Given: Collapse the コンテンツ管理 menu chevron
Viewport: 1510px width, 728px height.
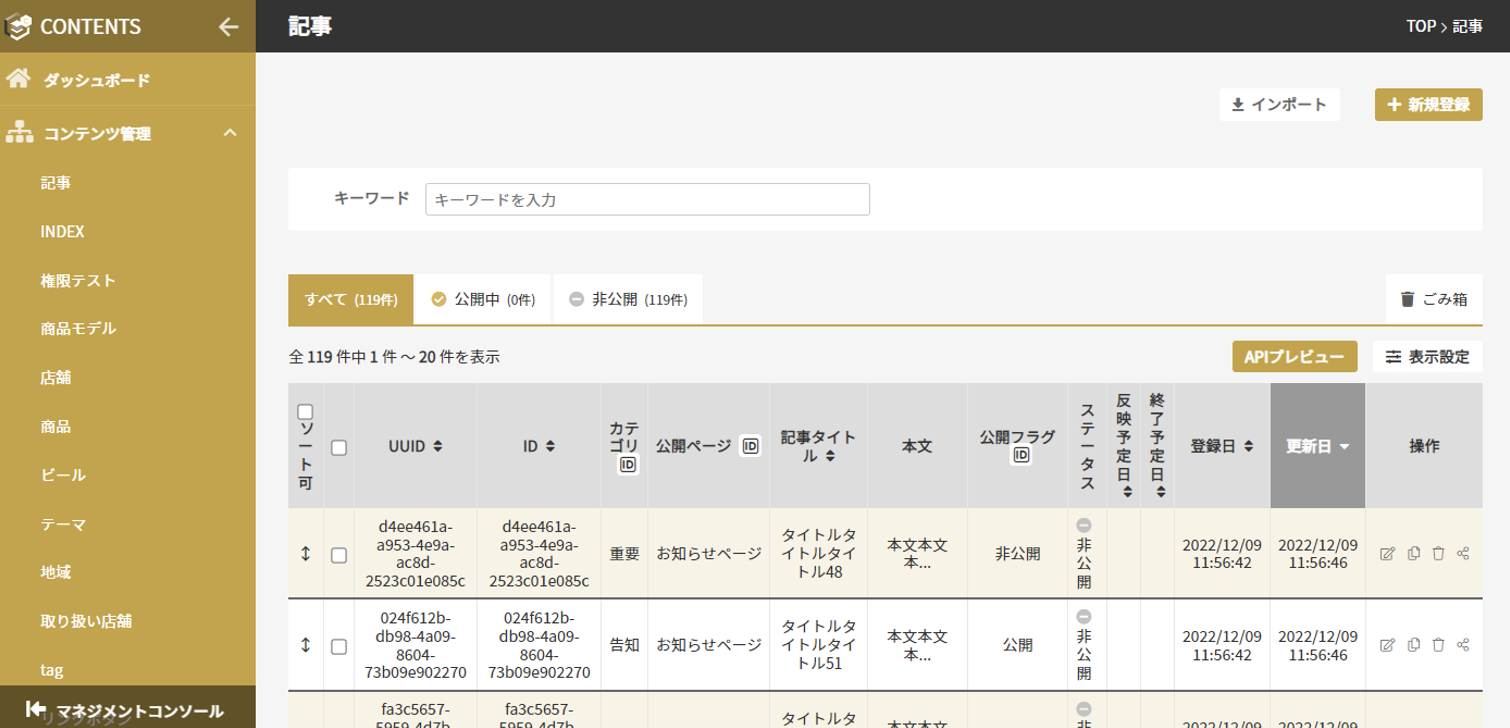Looking at the screenshot, I should click(x=229, y=132).
